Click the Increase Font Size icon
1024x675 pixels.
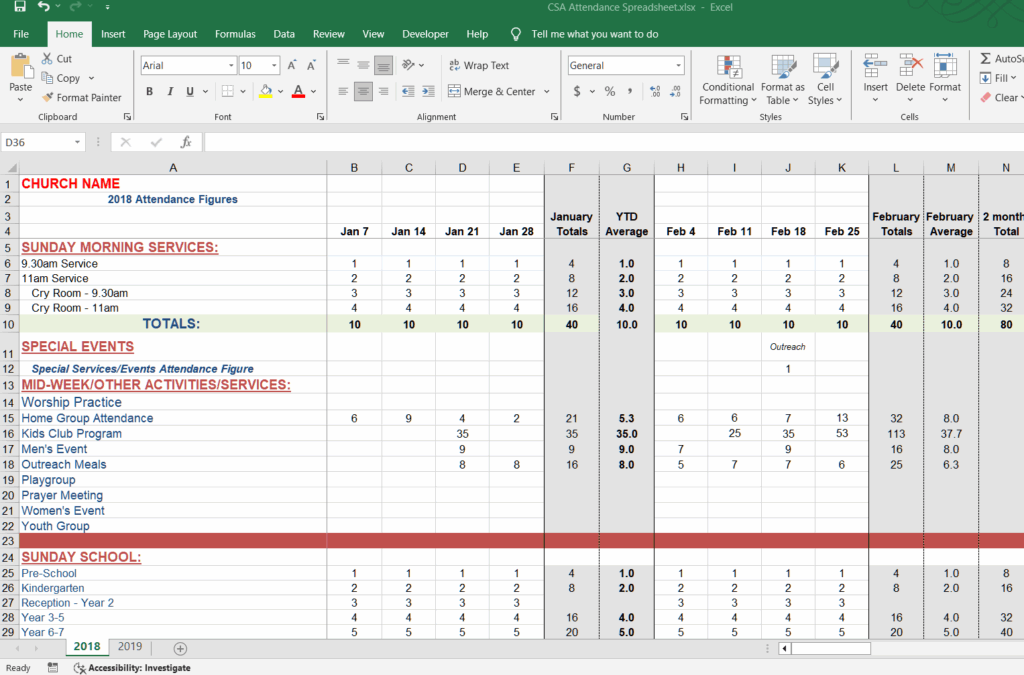click(x=293, y=66)
